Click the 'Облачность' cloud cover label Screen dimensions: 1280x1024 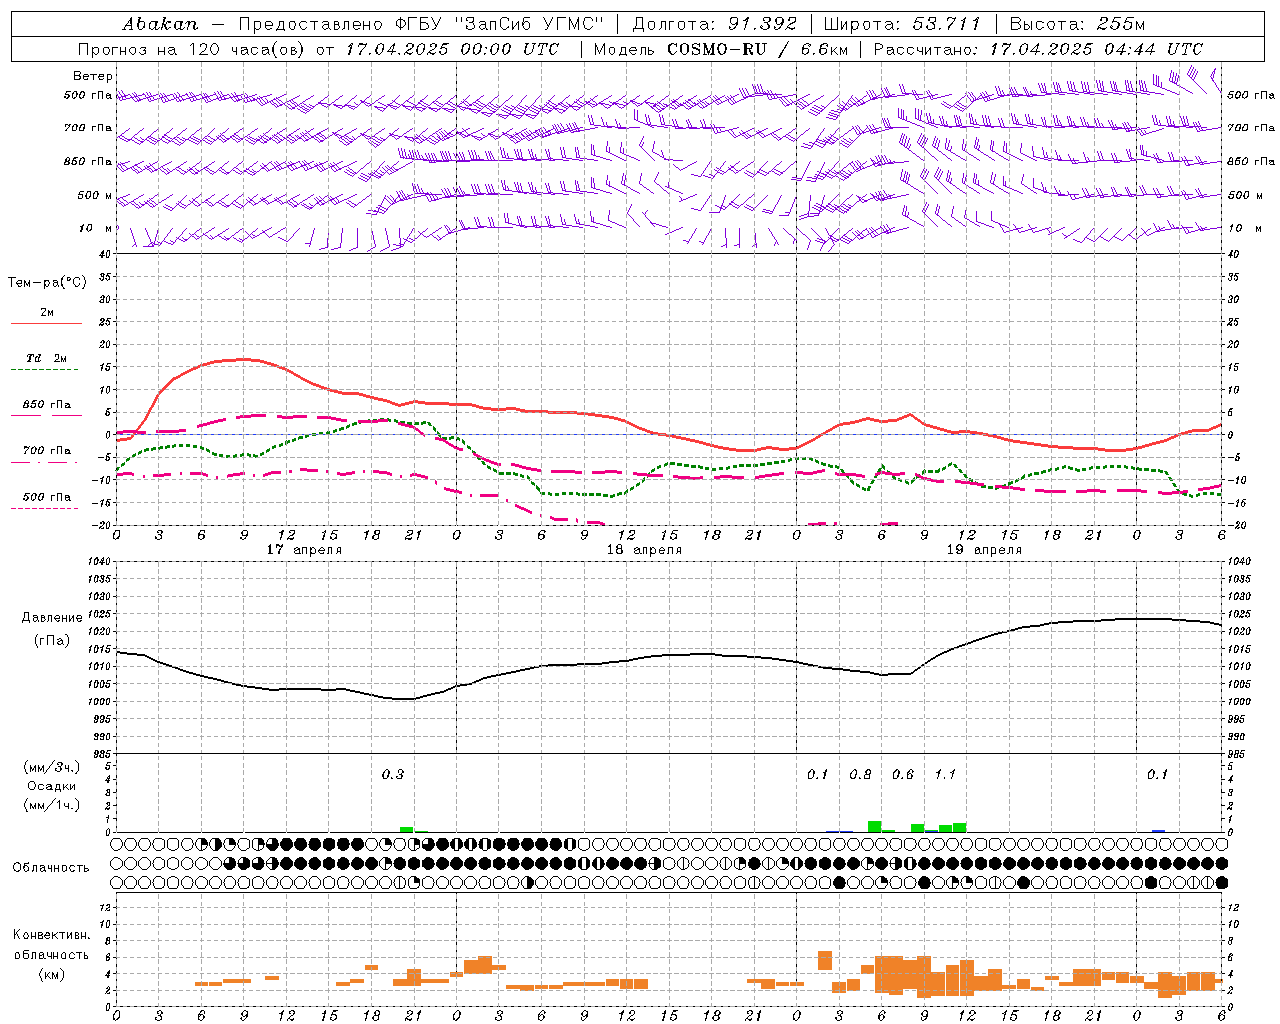coord(51,868)
